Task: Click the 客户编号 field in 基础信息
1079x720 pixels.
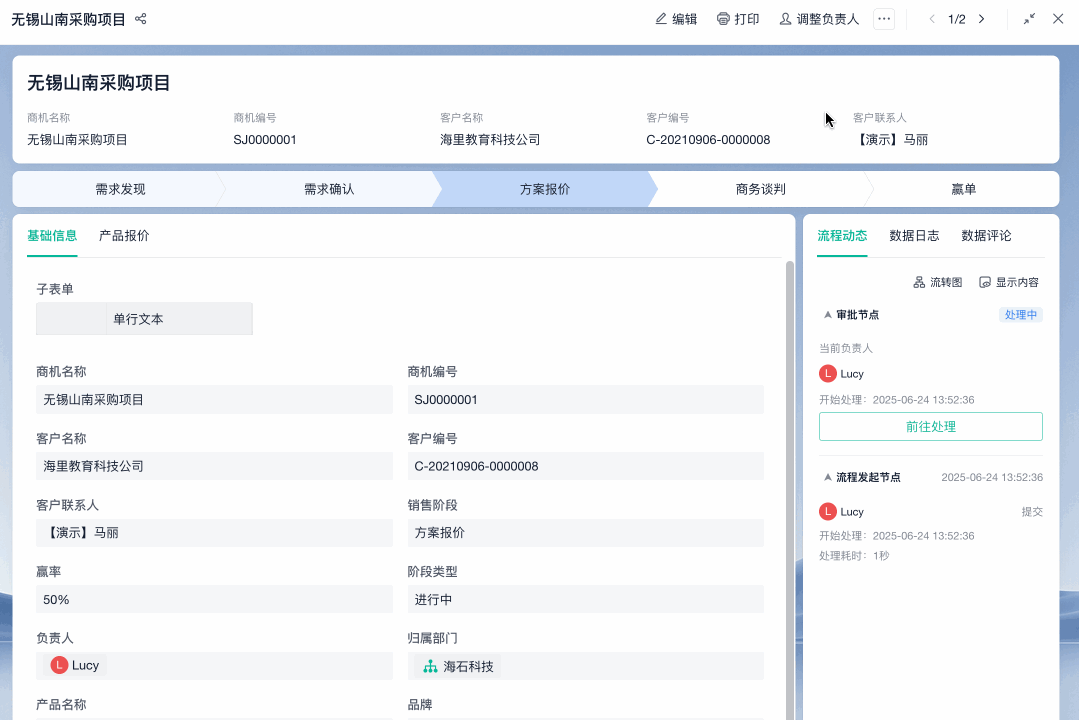Action: [x=586, y=466]
